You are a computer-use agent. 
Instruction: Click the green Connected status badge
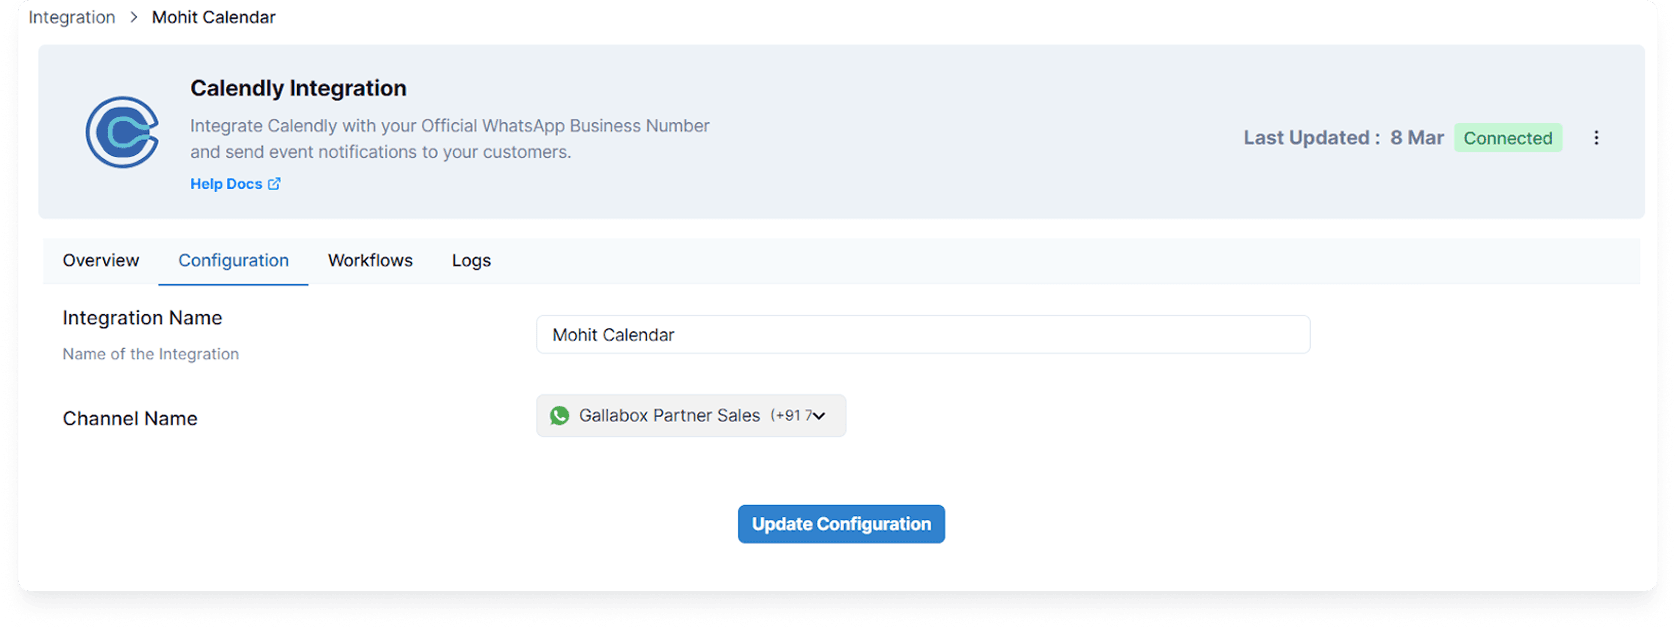point(1508,138)
